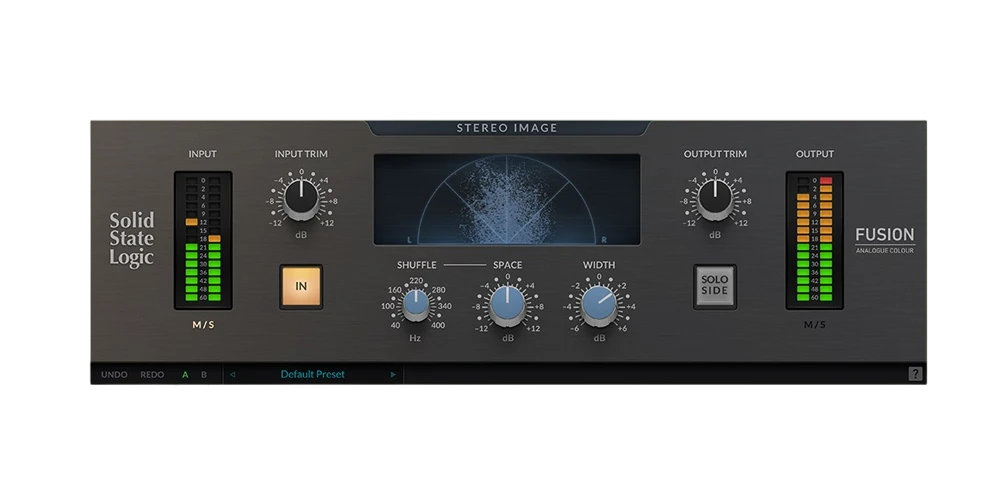Screen dimensions: 1000x500
Task: Click the Output Trim knob
Action: 715,199
